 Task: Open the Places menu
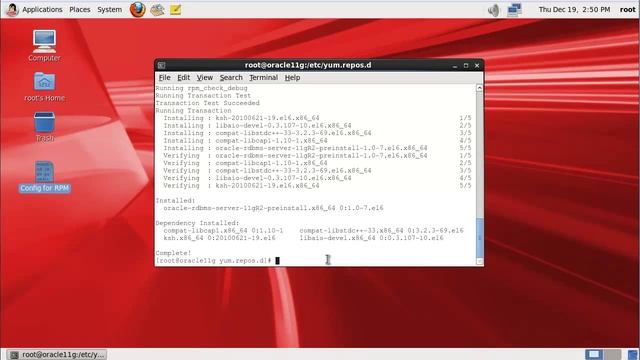80,9
